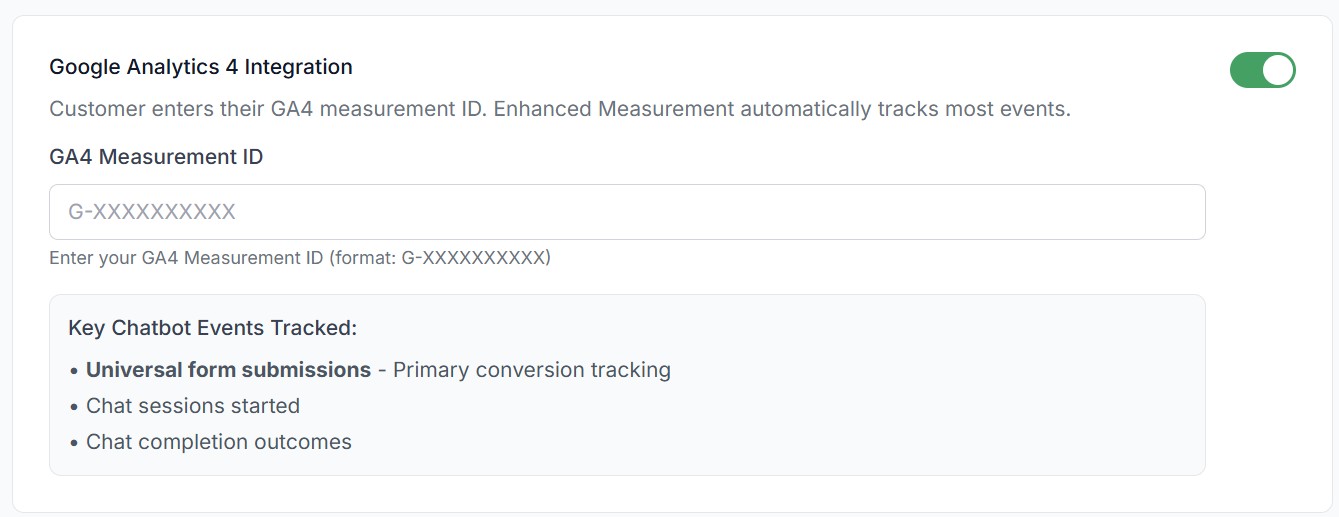1339x517 pixels.
Task: Click the white knob of the green switch
Action: pyautogui.click(x=1278, y=71)
